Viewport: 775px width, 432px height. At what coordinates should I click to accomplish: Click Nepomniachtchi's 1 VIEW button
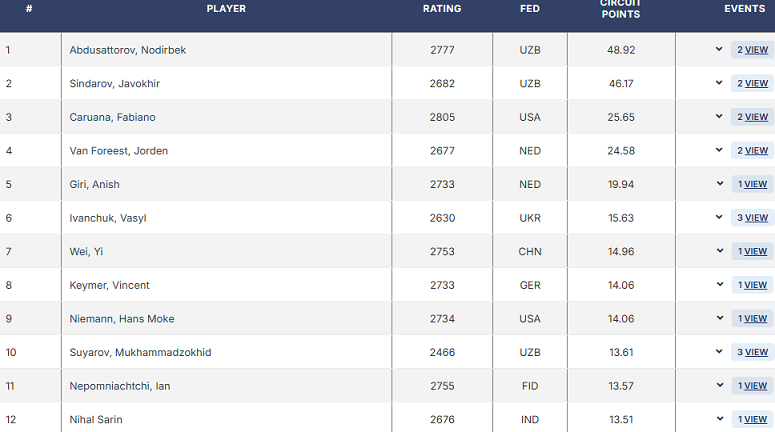pos(752,386)
